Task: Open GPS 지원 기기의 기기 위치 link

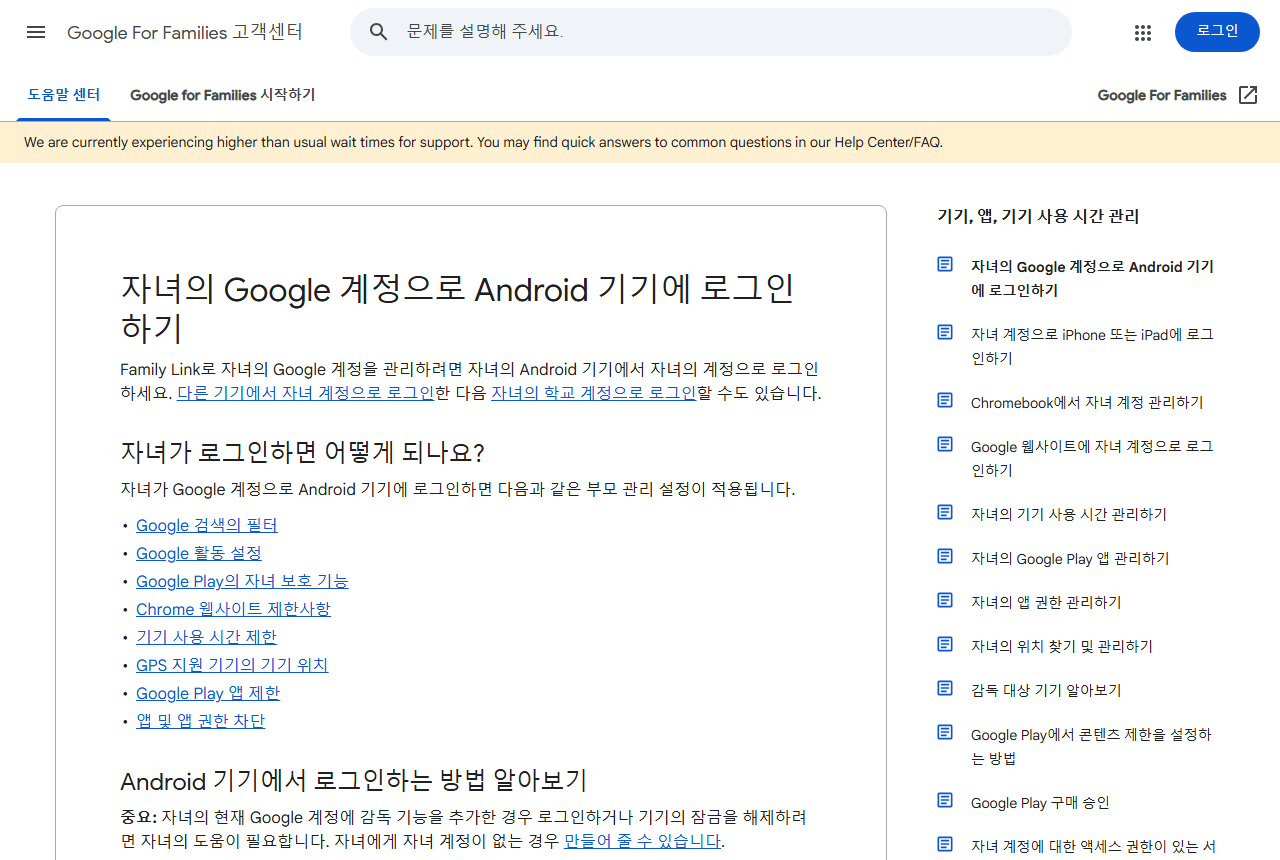Action: pyautogui.click(x=232, y=665)
